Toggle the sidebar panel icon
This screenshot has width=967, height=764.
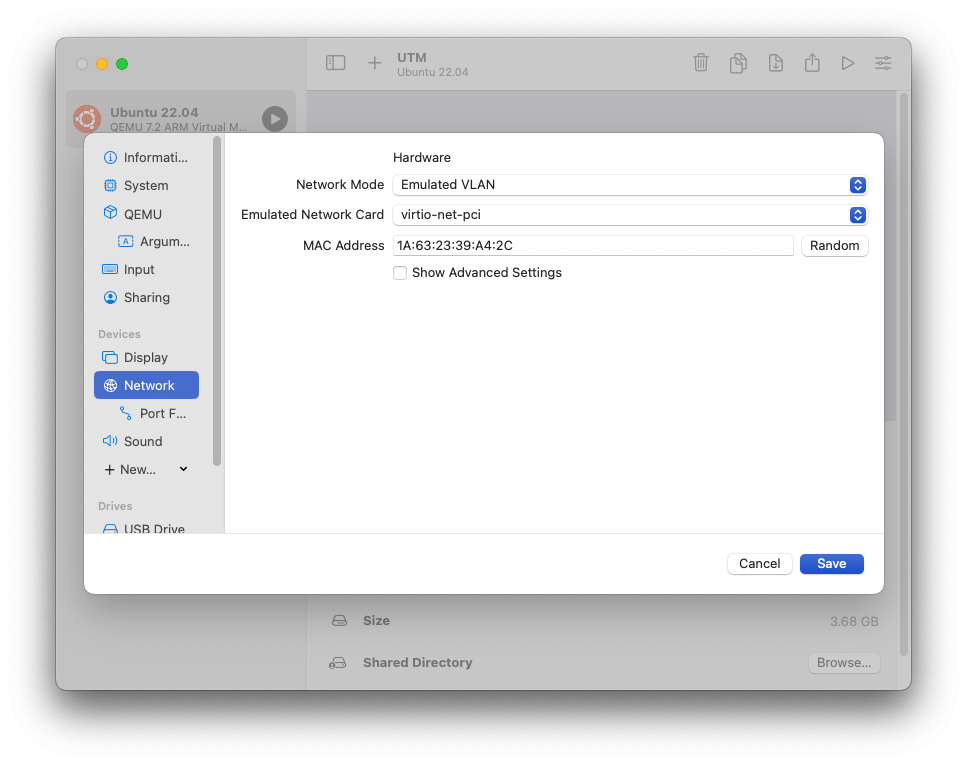pyautogui.click(x=336, y=63)
